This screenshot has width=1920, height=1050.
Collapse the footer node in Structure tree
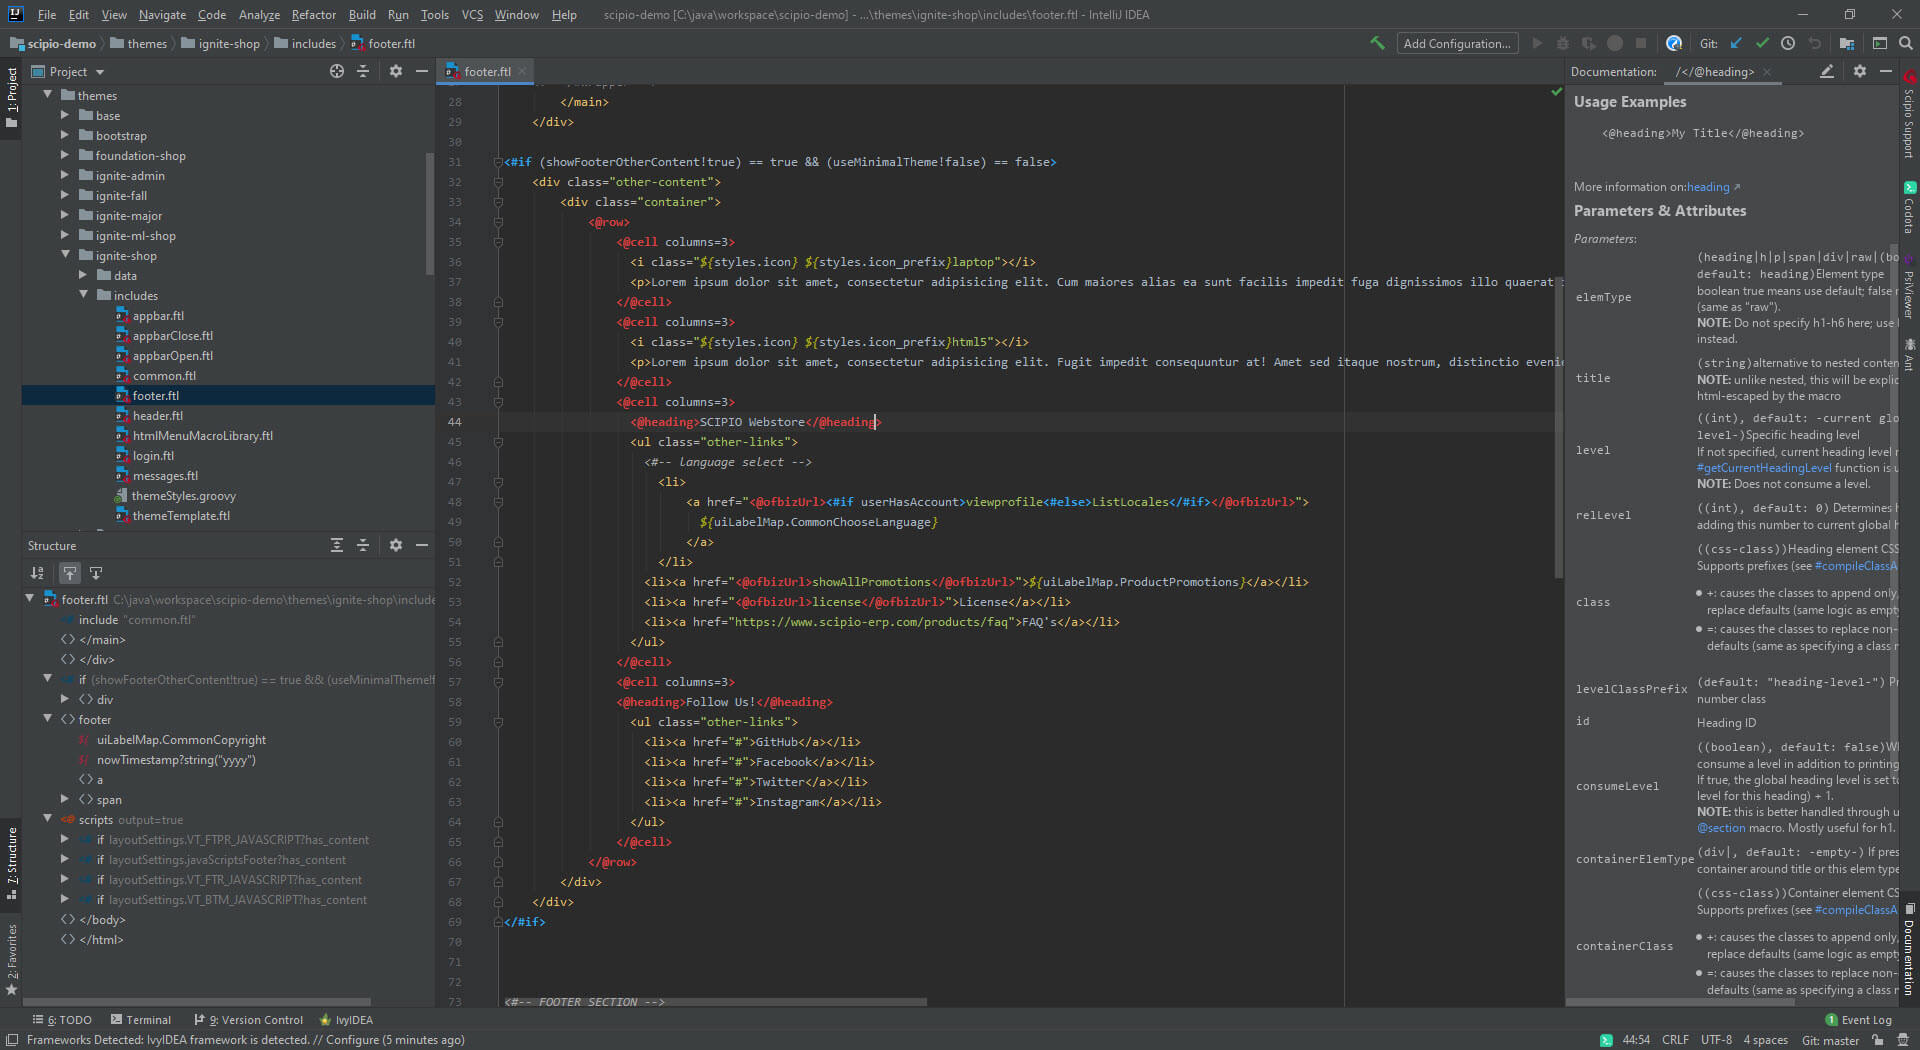click(x=48, y=719)
